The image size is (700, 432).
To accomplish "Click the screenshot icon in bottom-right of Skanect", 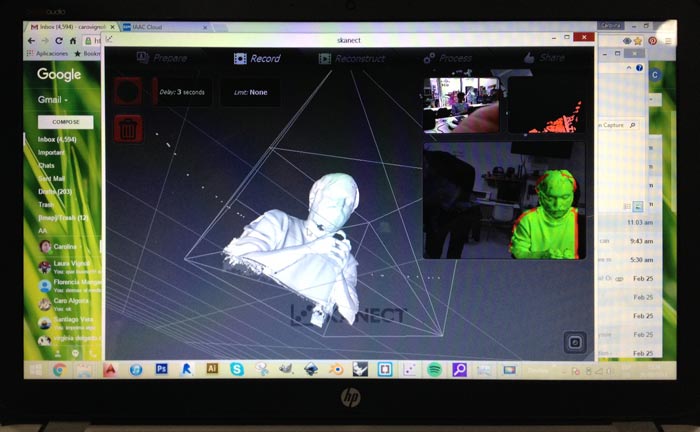I will 575,342.
